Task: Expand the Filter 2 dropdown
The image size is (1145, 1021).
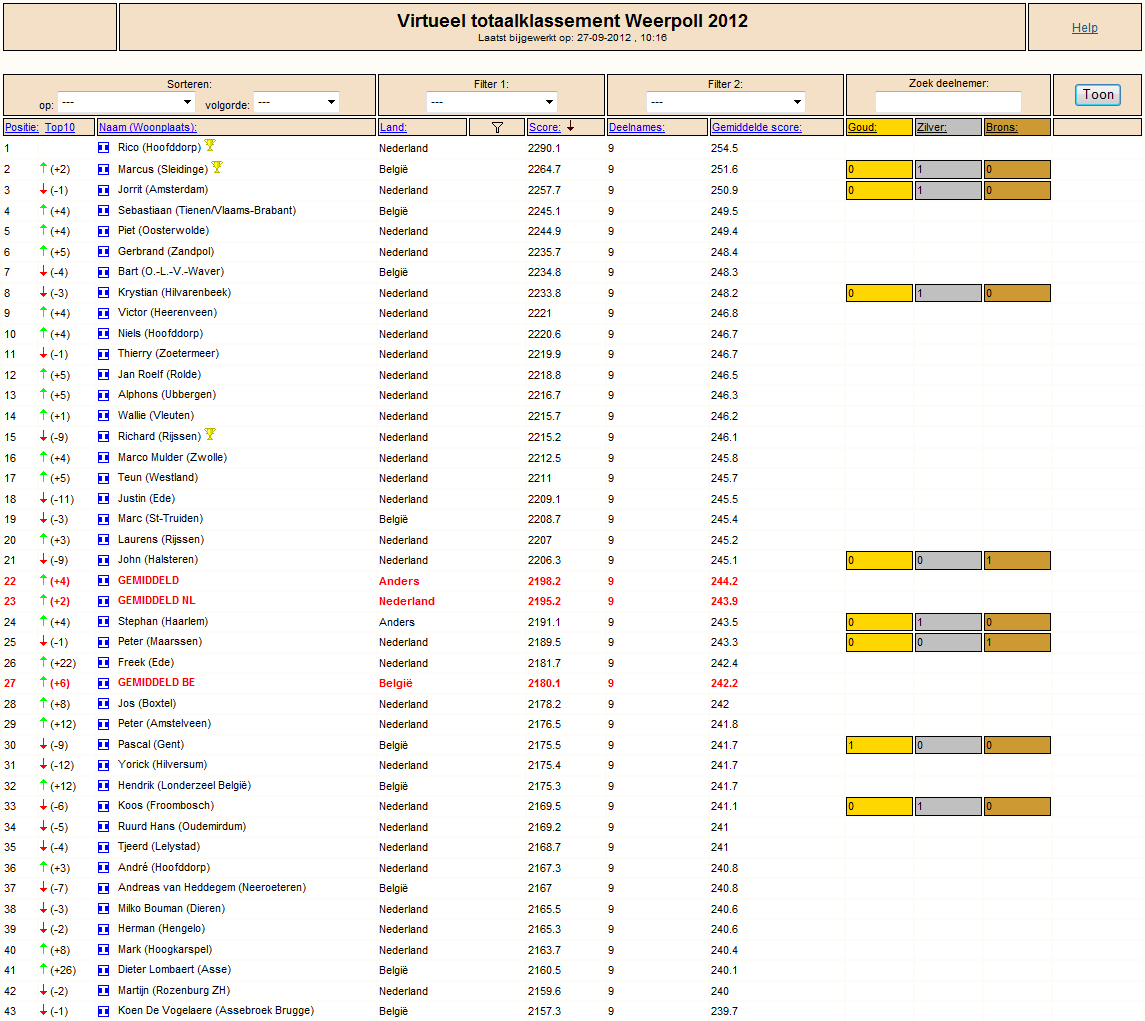Action: pyautogui.click(x=726, y=102)
